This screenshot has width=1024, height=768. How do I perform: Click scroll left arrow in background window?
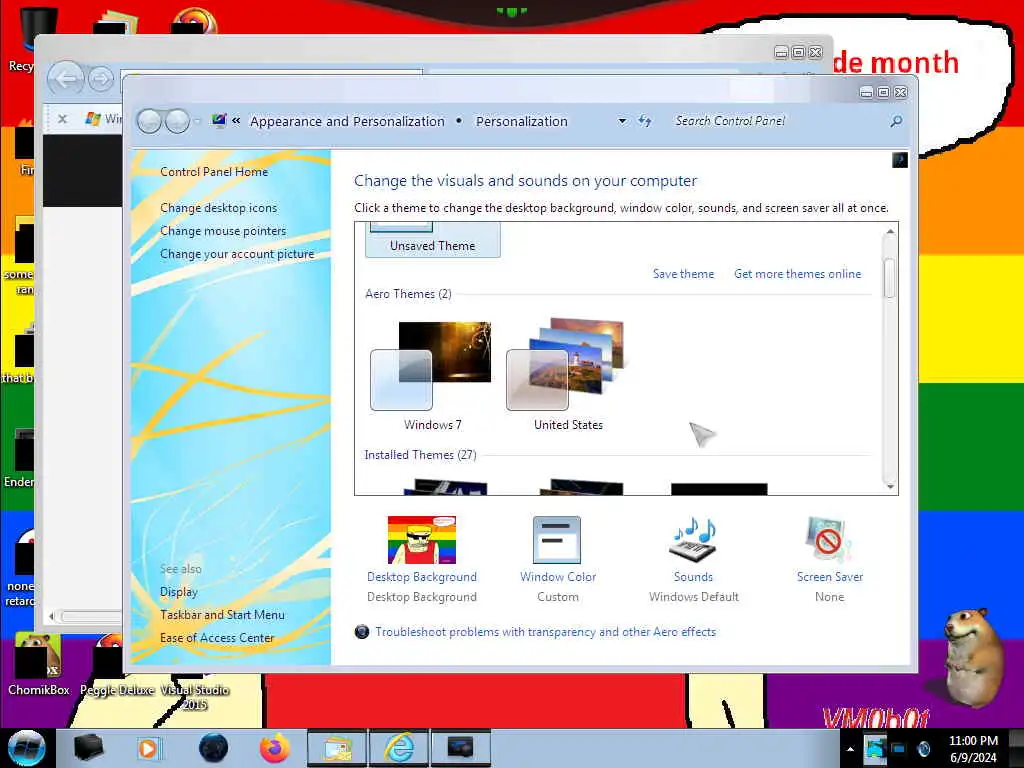tap(52, 616)
